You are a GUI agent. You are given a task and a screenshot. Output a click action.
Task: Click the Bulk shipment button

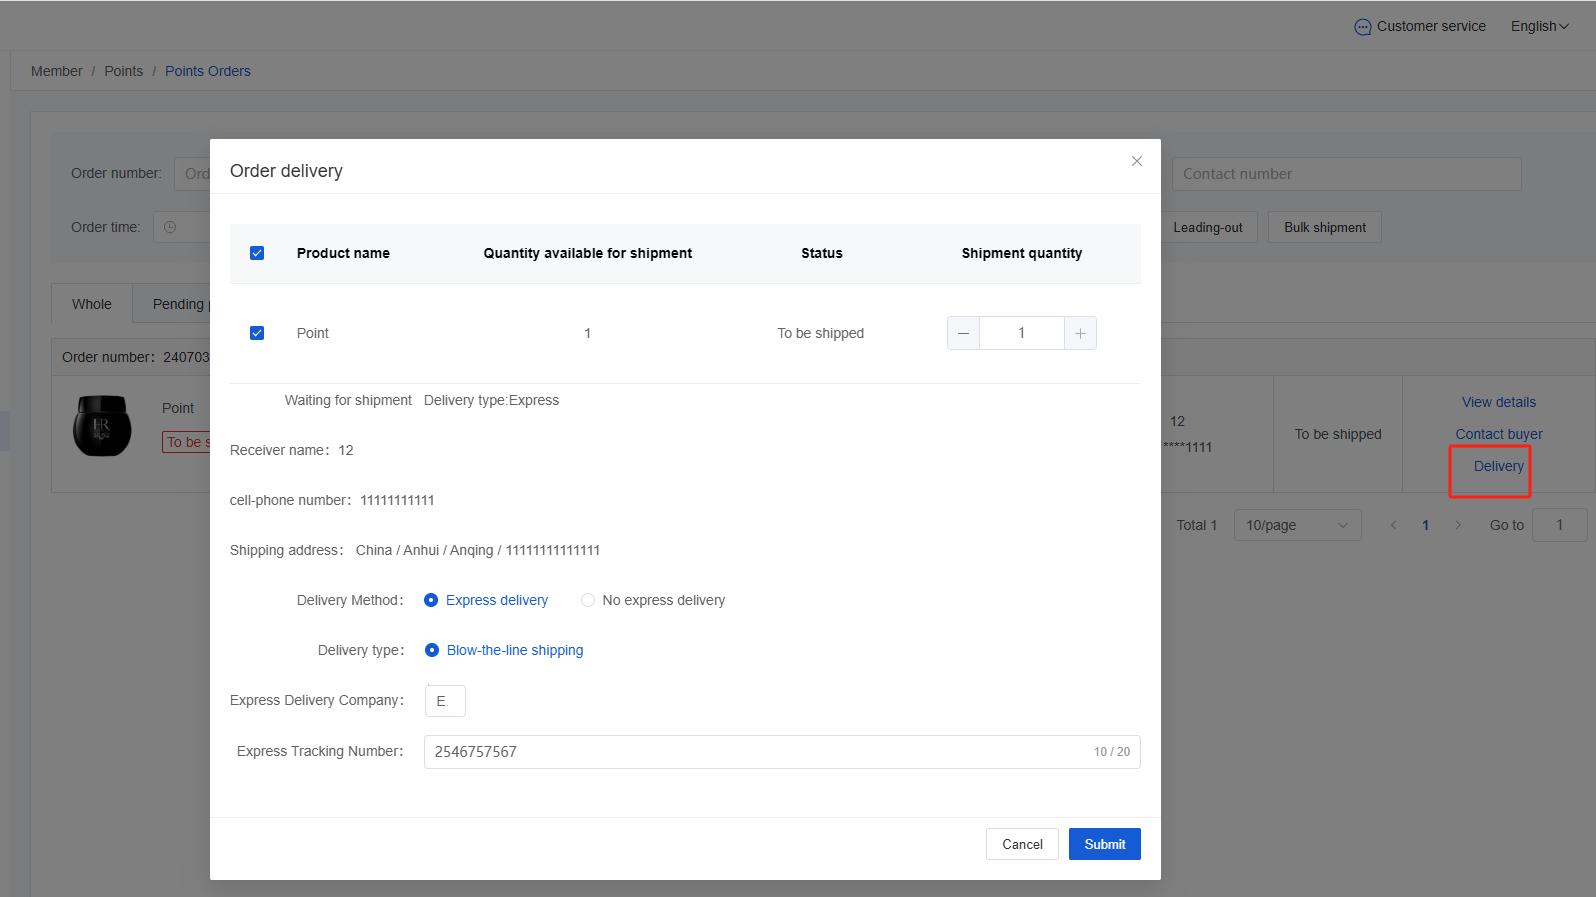(1325, 227)
